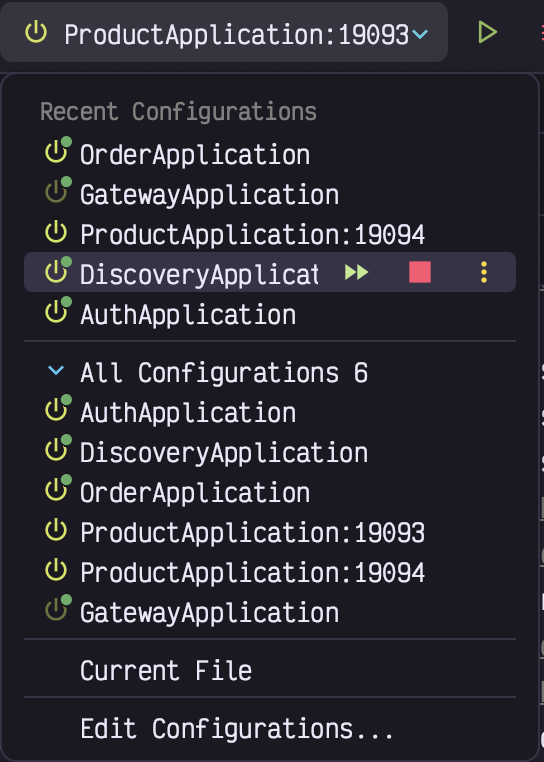The image size is (544, 762).
Task: Open Edit Configurations... dialog
Action: (270, 728)
